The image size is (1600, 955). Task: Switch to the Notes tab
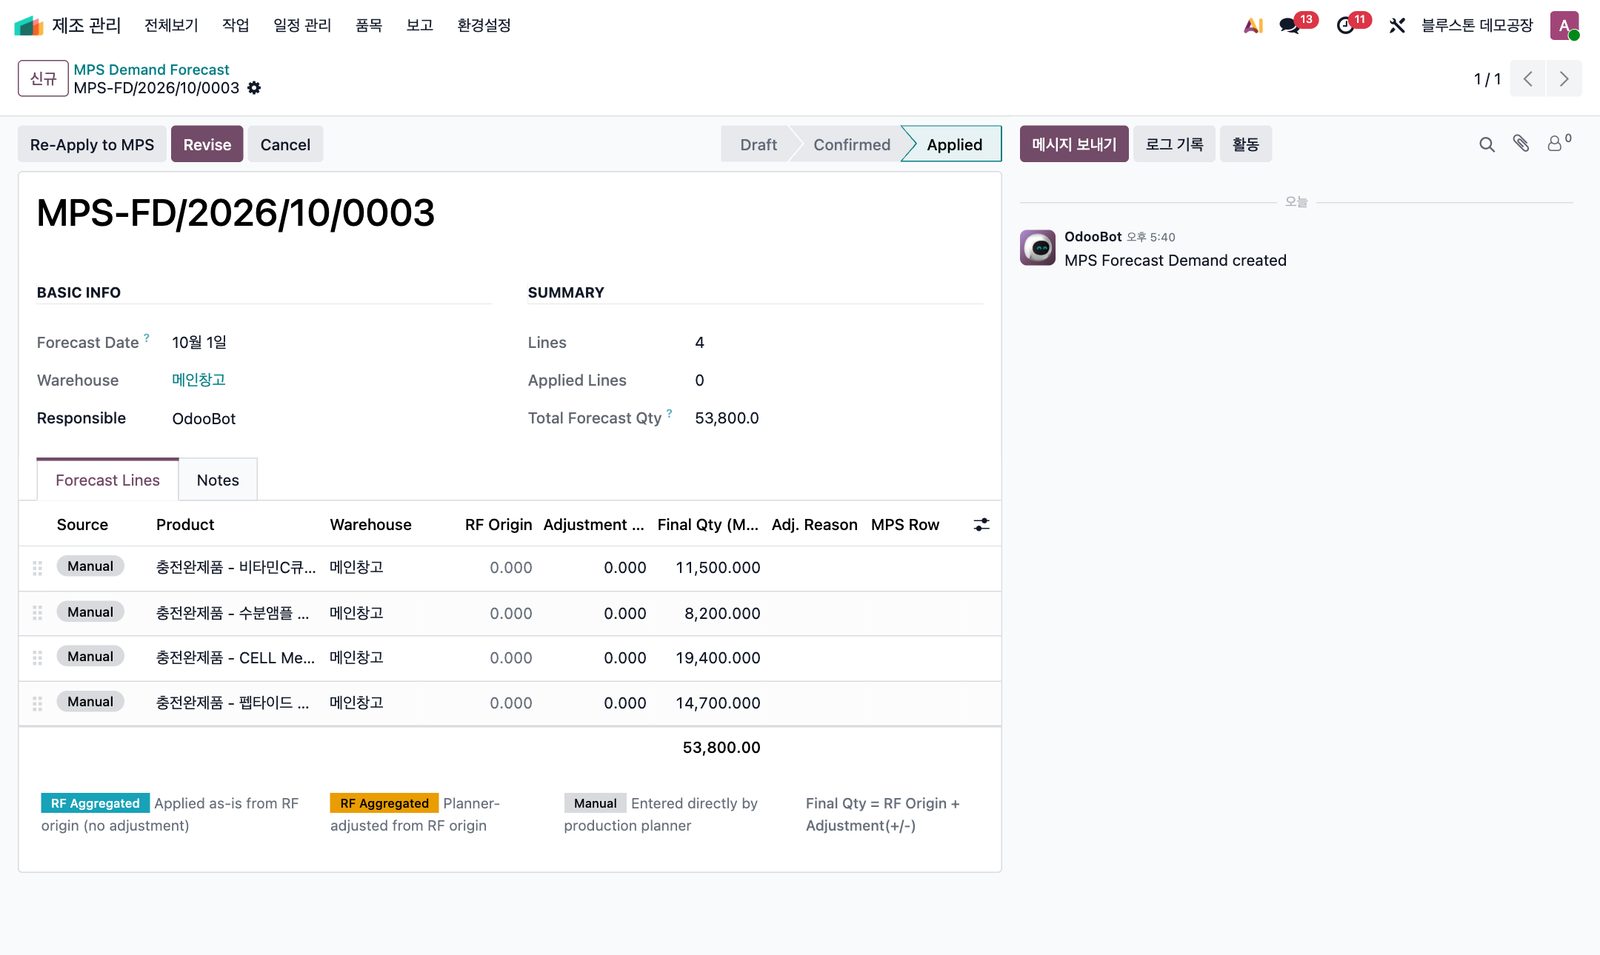click(x=218, y=480)
